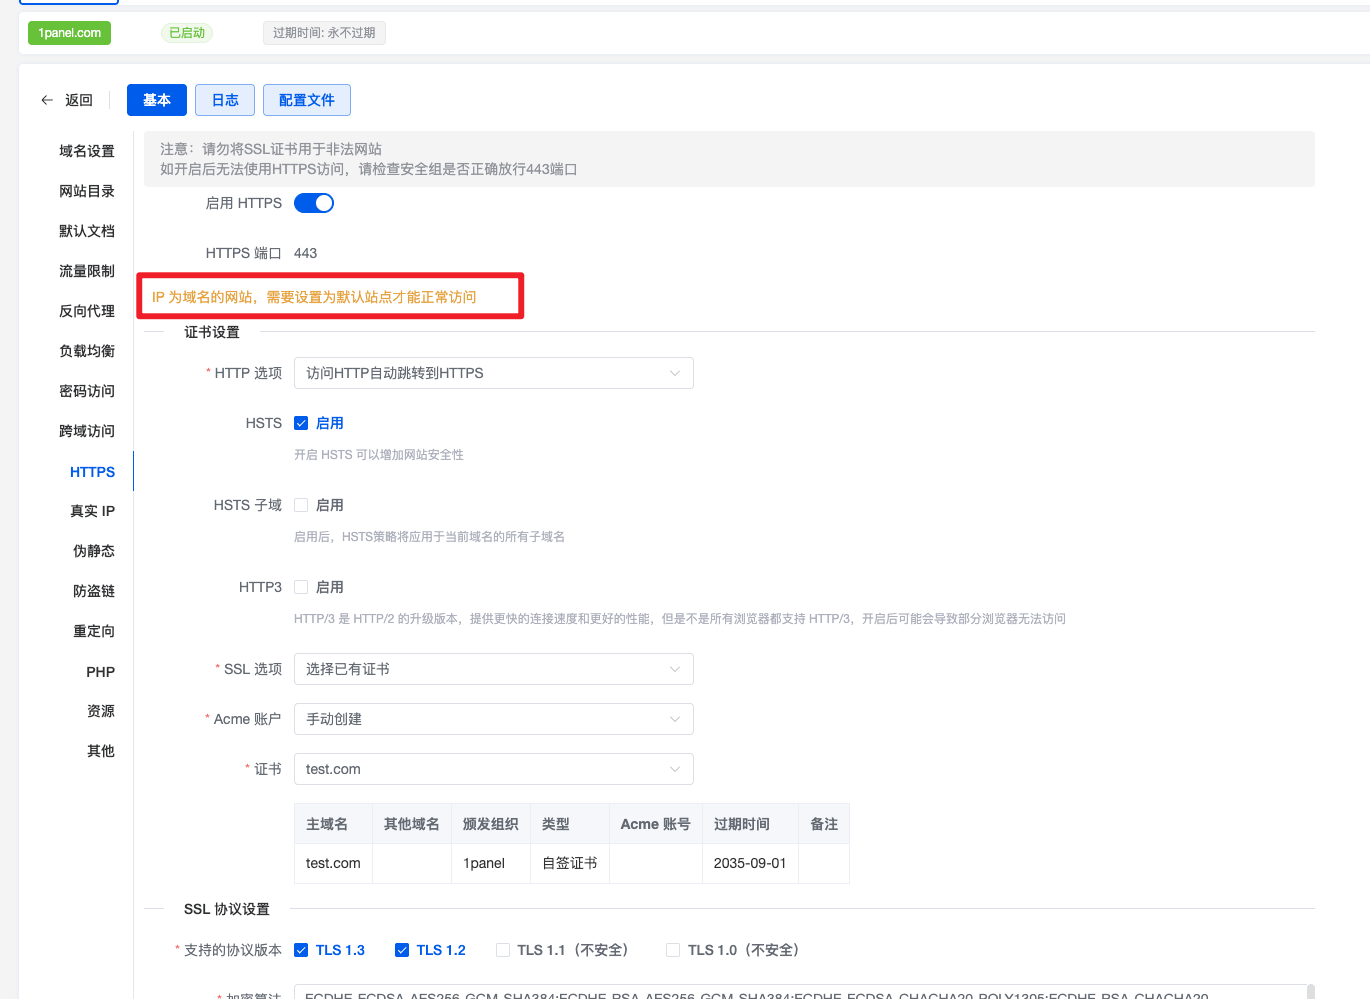Enable the HTTP3 checkbox
This screenshot has height=999, width=1370.
[x=301, y=587]
